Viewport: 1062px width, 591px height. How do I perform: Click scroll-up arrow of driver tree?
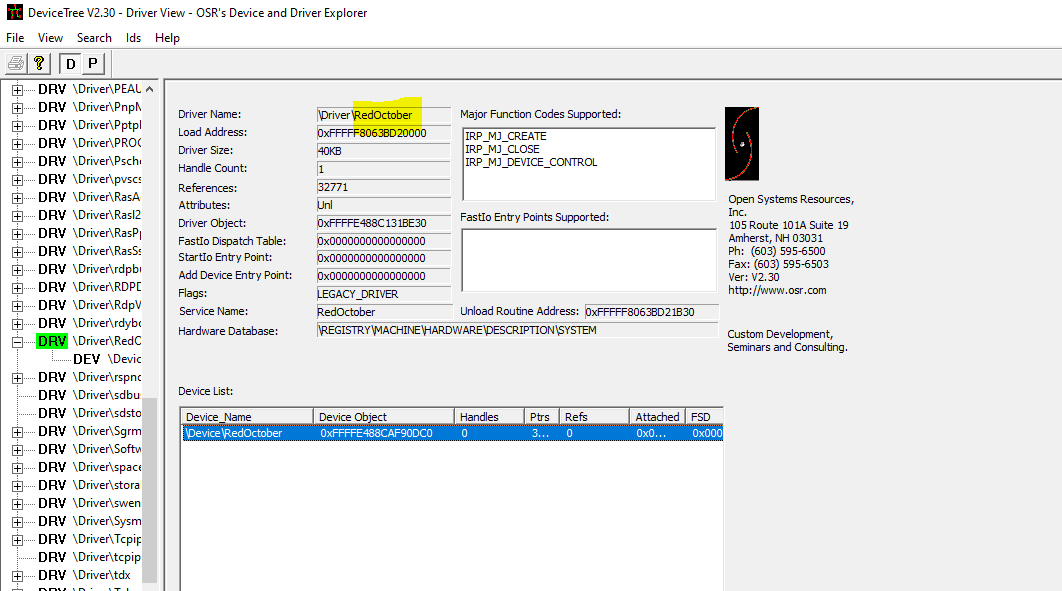tap(150, 89)
